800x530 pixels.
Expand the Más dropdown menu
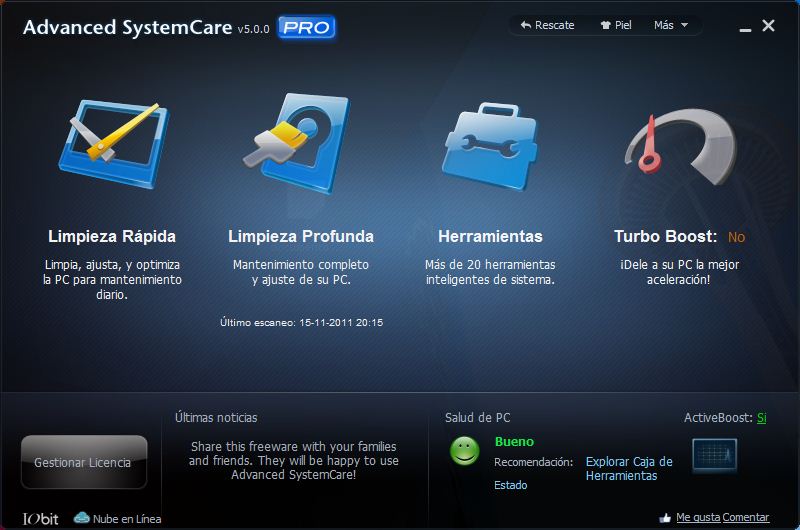[671, 25]
